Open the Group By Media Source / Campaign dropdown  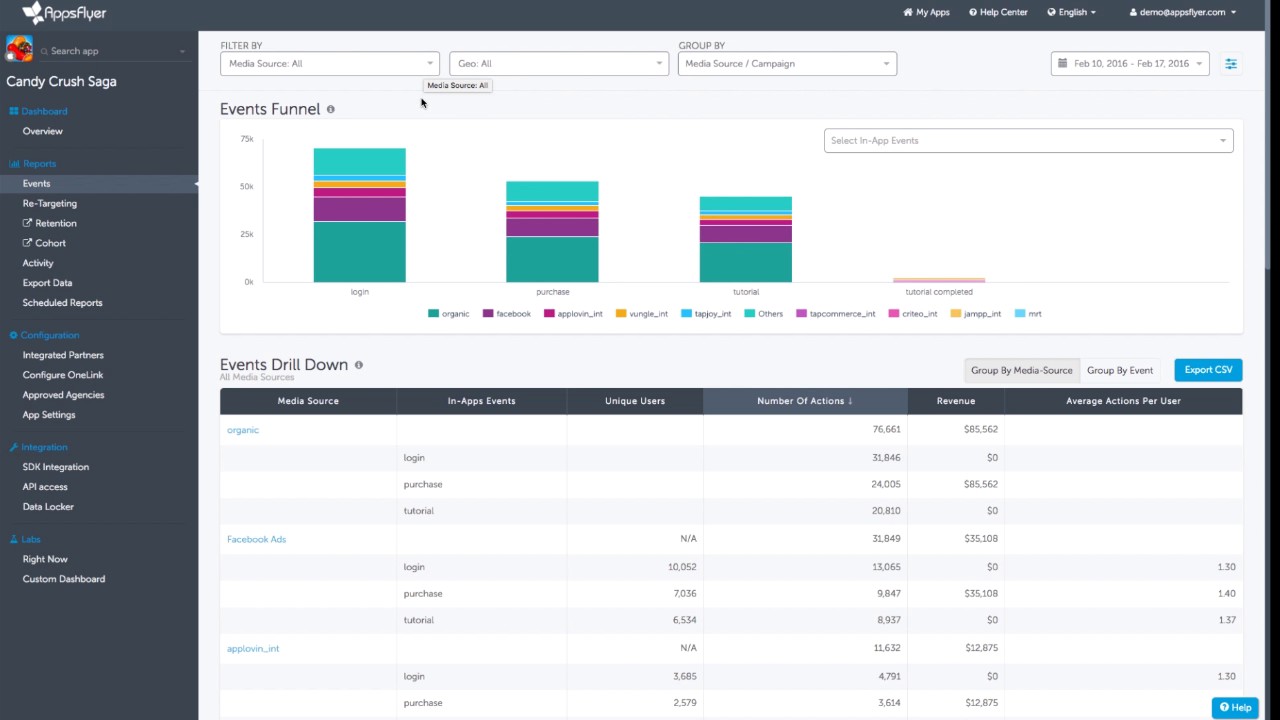pyautogui.click(x=787, y=64)
